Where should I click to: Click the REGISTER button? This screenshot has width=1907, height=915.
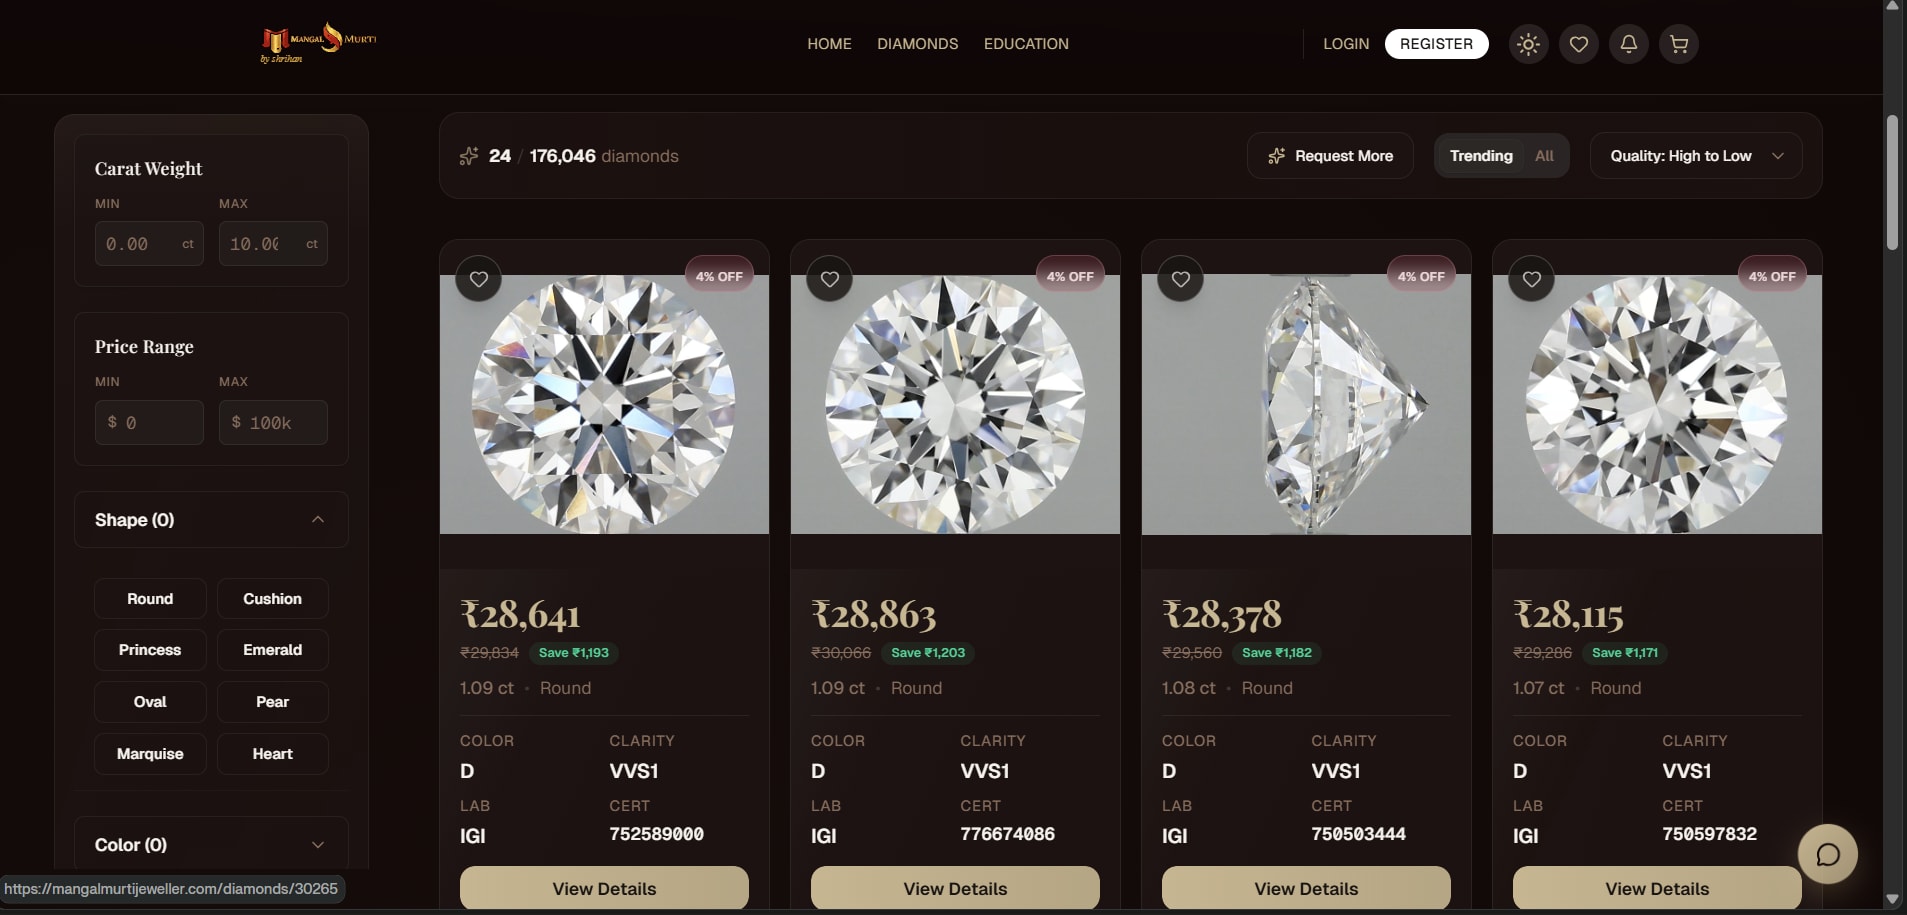[x=1435, y=44]
